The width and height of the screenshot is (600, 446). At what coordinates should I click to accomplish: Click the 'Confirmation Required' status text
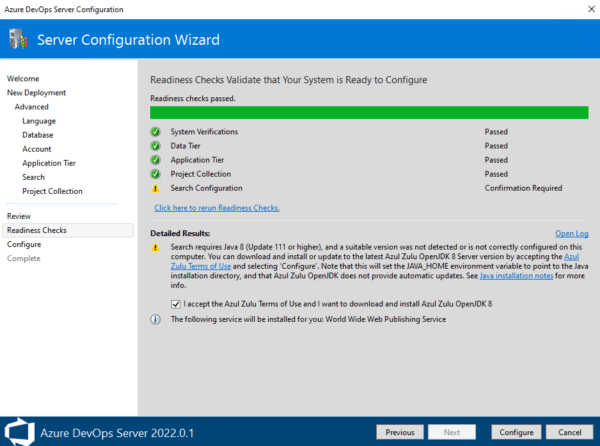tap(523, 188)
